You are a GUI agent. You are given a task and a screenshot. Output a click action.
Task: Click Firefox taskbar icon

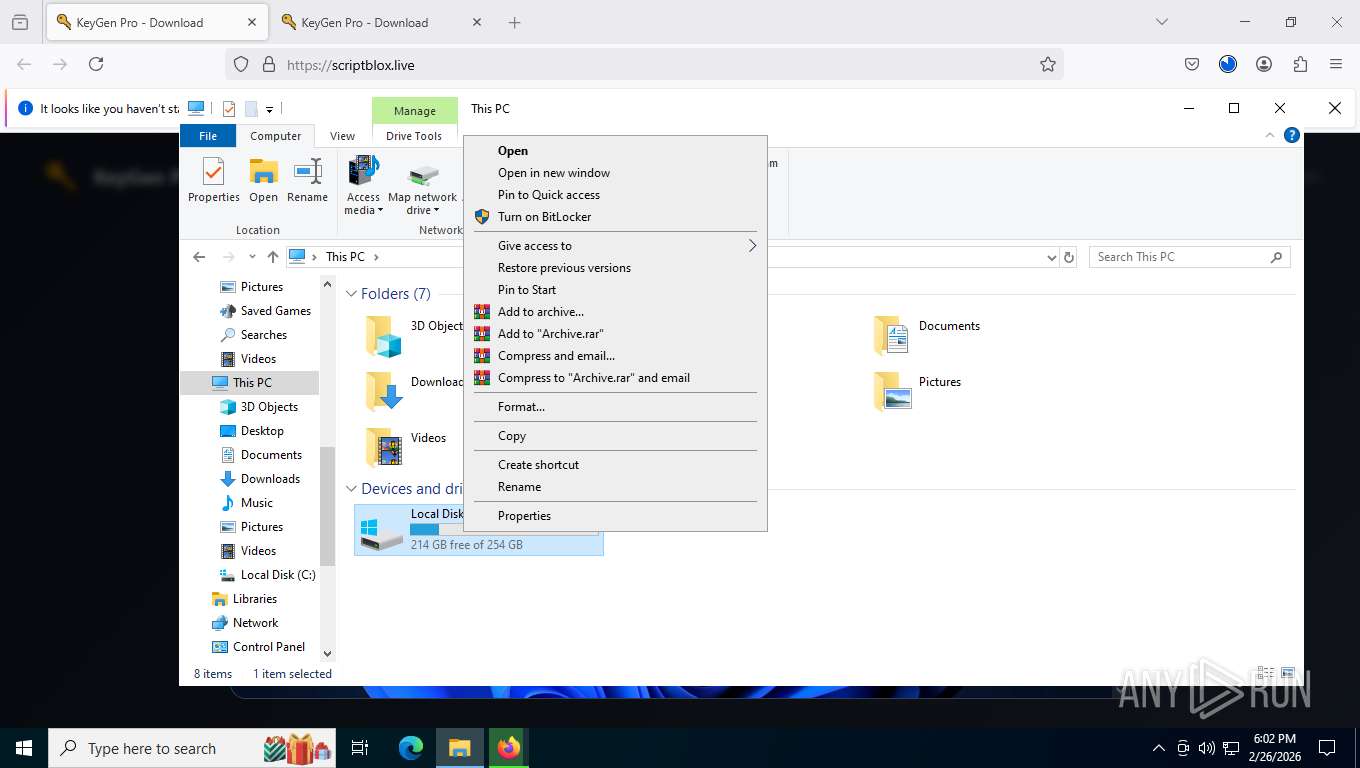click(509, 747)
